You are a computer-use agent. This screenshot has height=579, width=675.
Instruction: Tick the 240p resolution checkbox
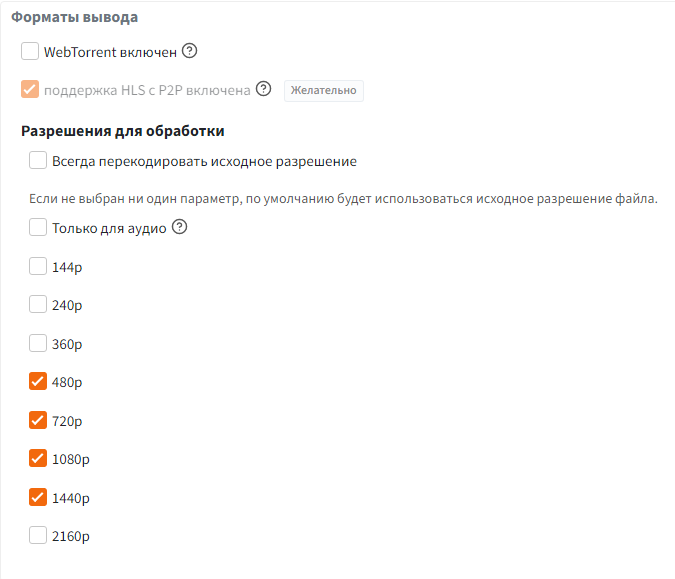pyautogui.click(x=38, y=304)
